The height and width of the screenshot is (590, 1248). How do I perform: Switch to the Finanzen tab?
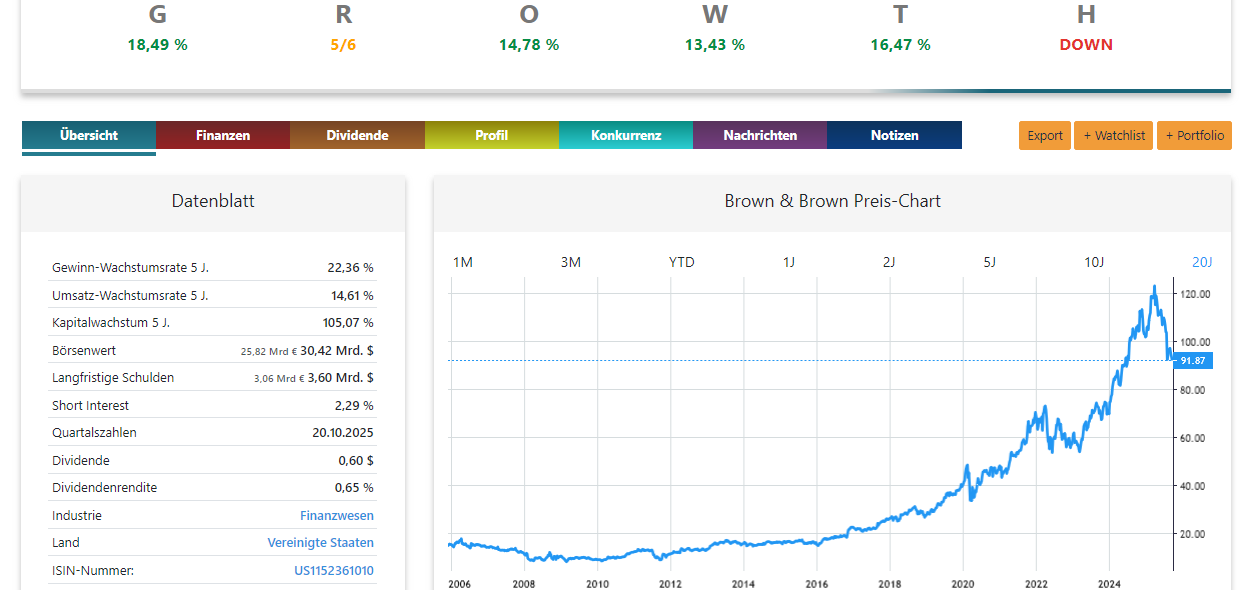point(223,135)
